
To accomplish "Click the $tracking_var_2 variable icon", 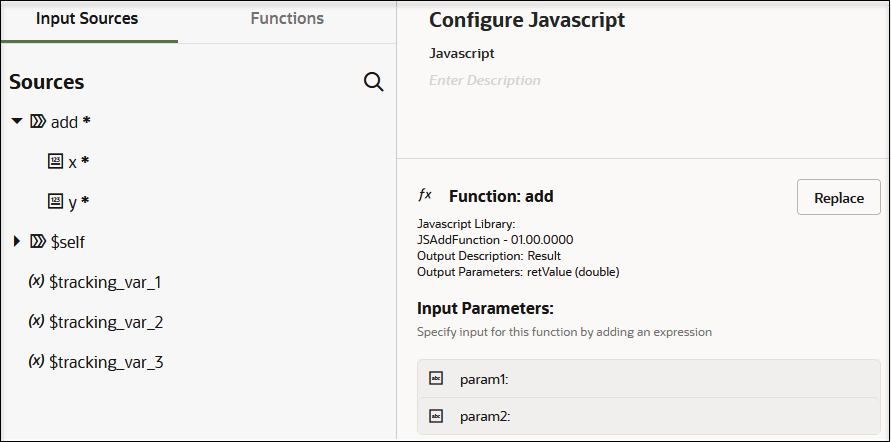I will pyautogui.click(x=36, y=321).
